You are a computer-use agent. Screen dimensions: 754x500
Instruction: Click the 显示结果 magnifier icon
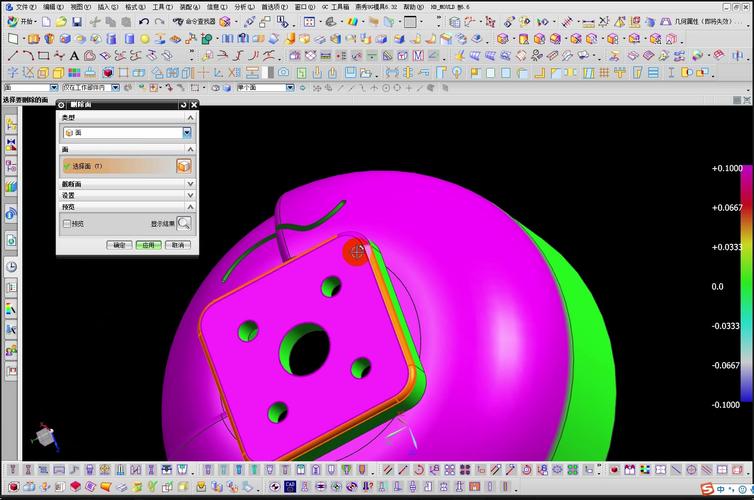[x=184, y=224]
